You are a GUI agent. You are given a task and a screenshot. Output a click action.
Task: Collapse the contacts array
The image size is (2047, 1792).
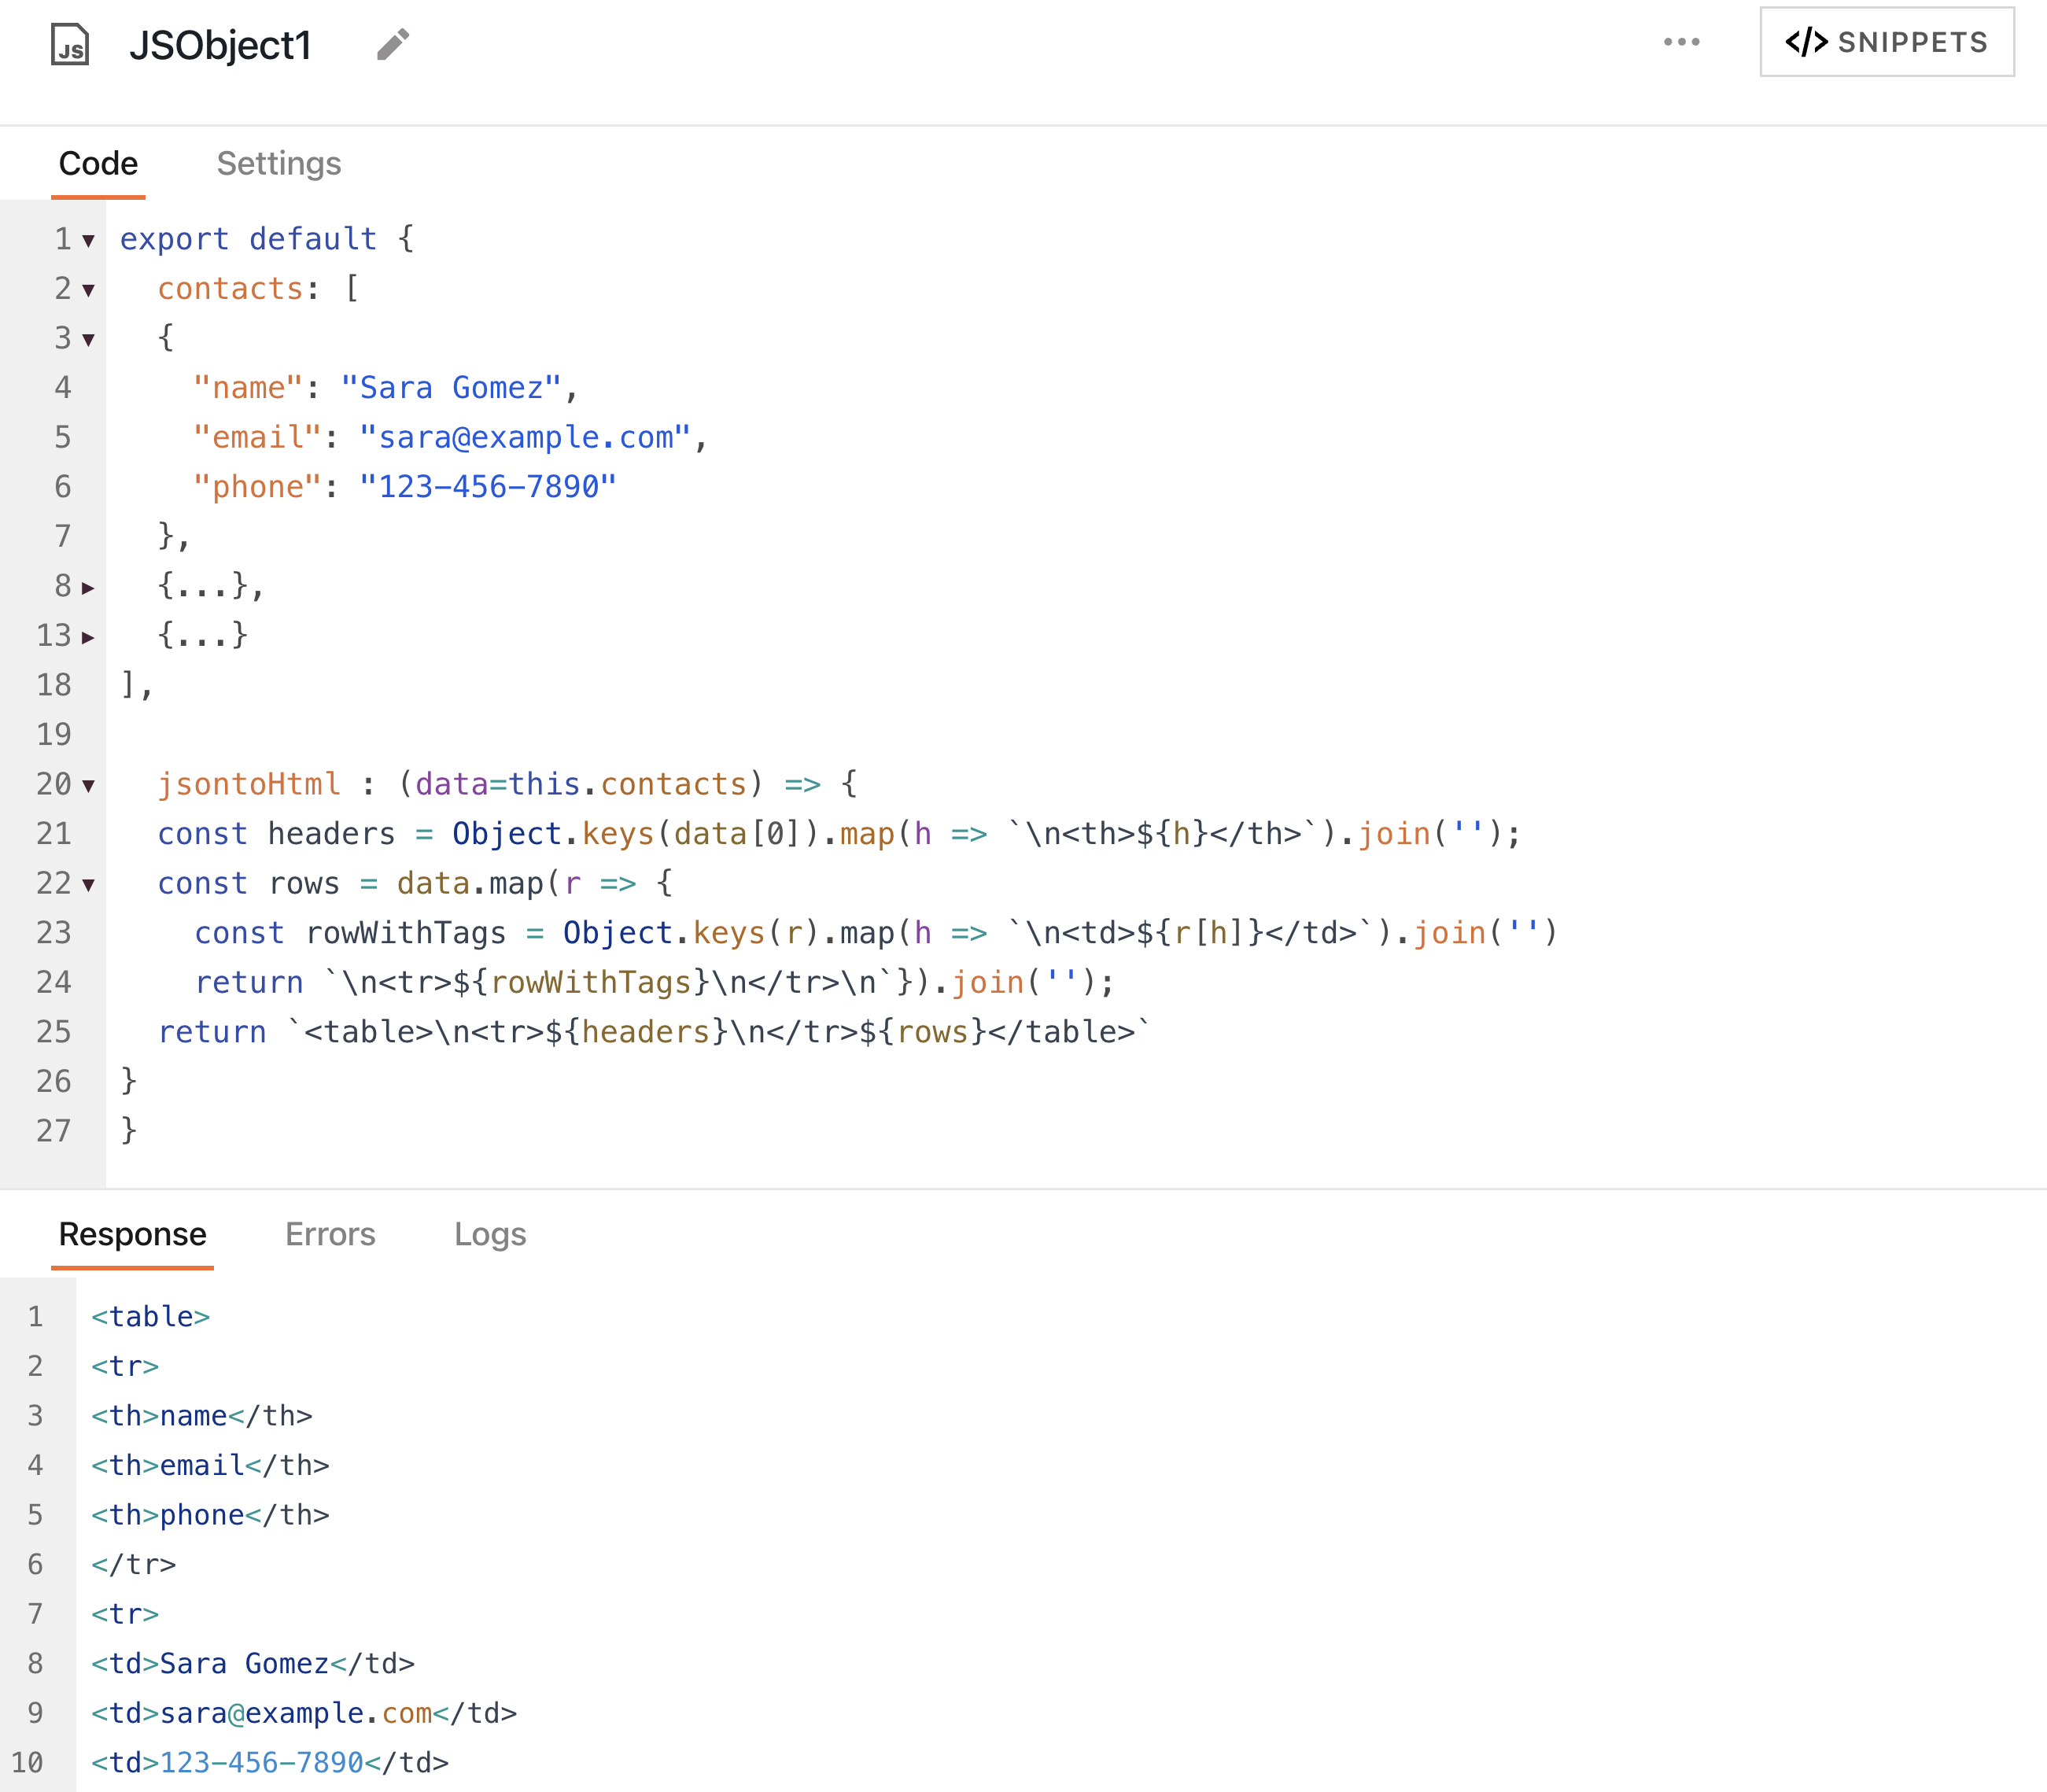point(89,290)
